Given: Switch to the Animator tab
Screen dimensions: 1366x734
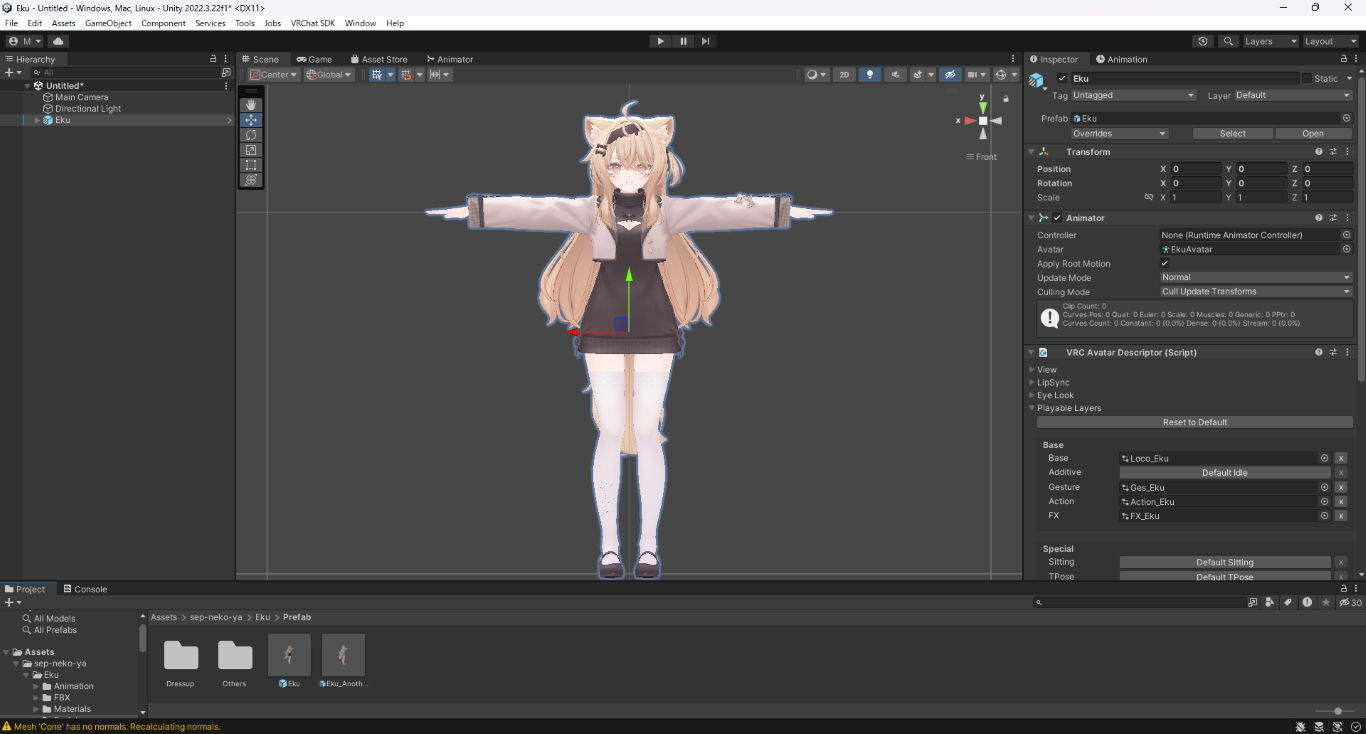Looking at the screenshot, I should (x=449, y=59).
